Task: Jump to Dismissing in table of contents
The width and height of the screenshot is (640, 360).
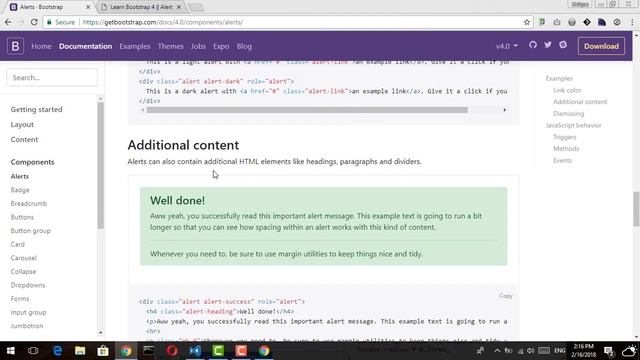Action: pos(569,113)
